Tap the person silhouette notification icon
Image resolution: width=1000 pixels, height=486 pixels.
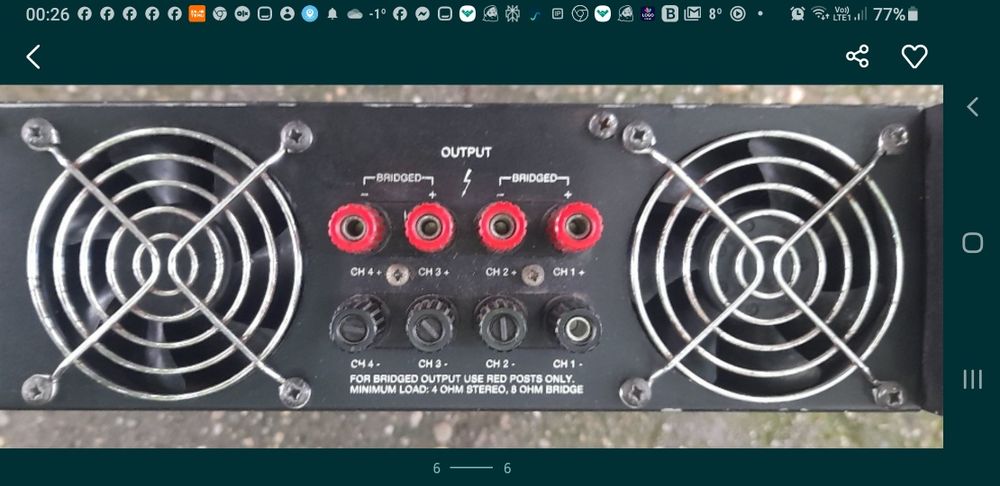[288, 13]
